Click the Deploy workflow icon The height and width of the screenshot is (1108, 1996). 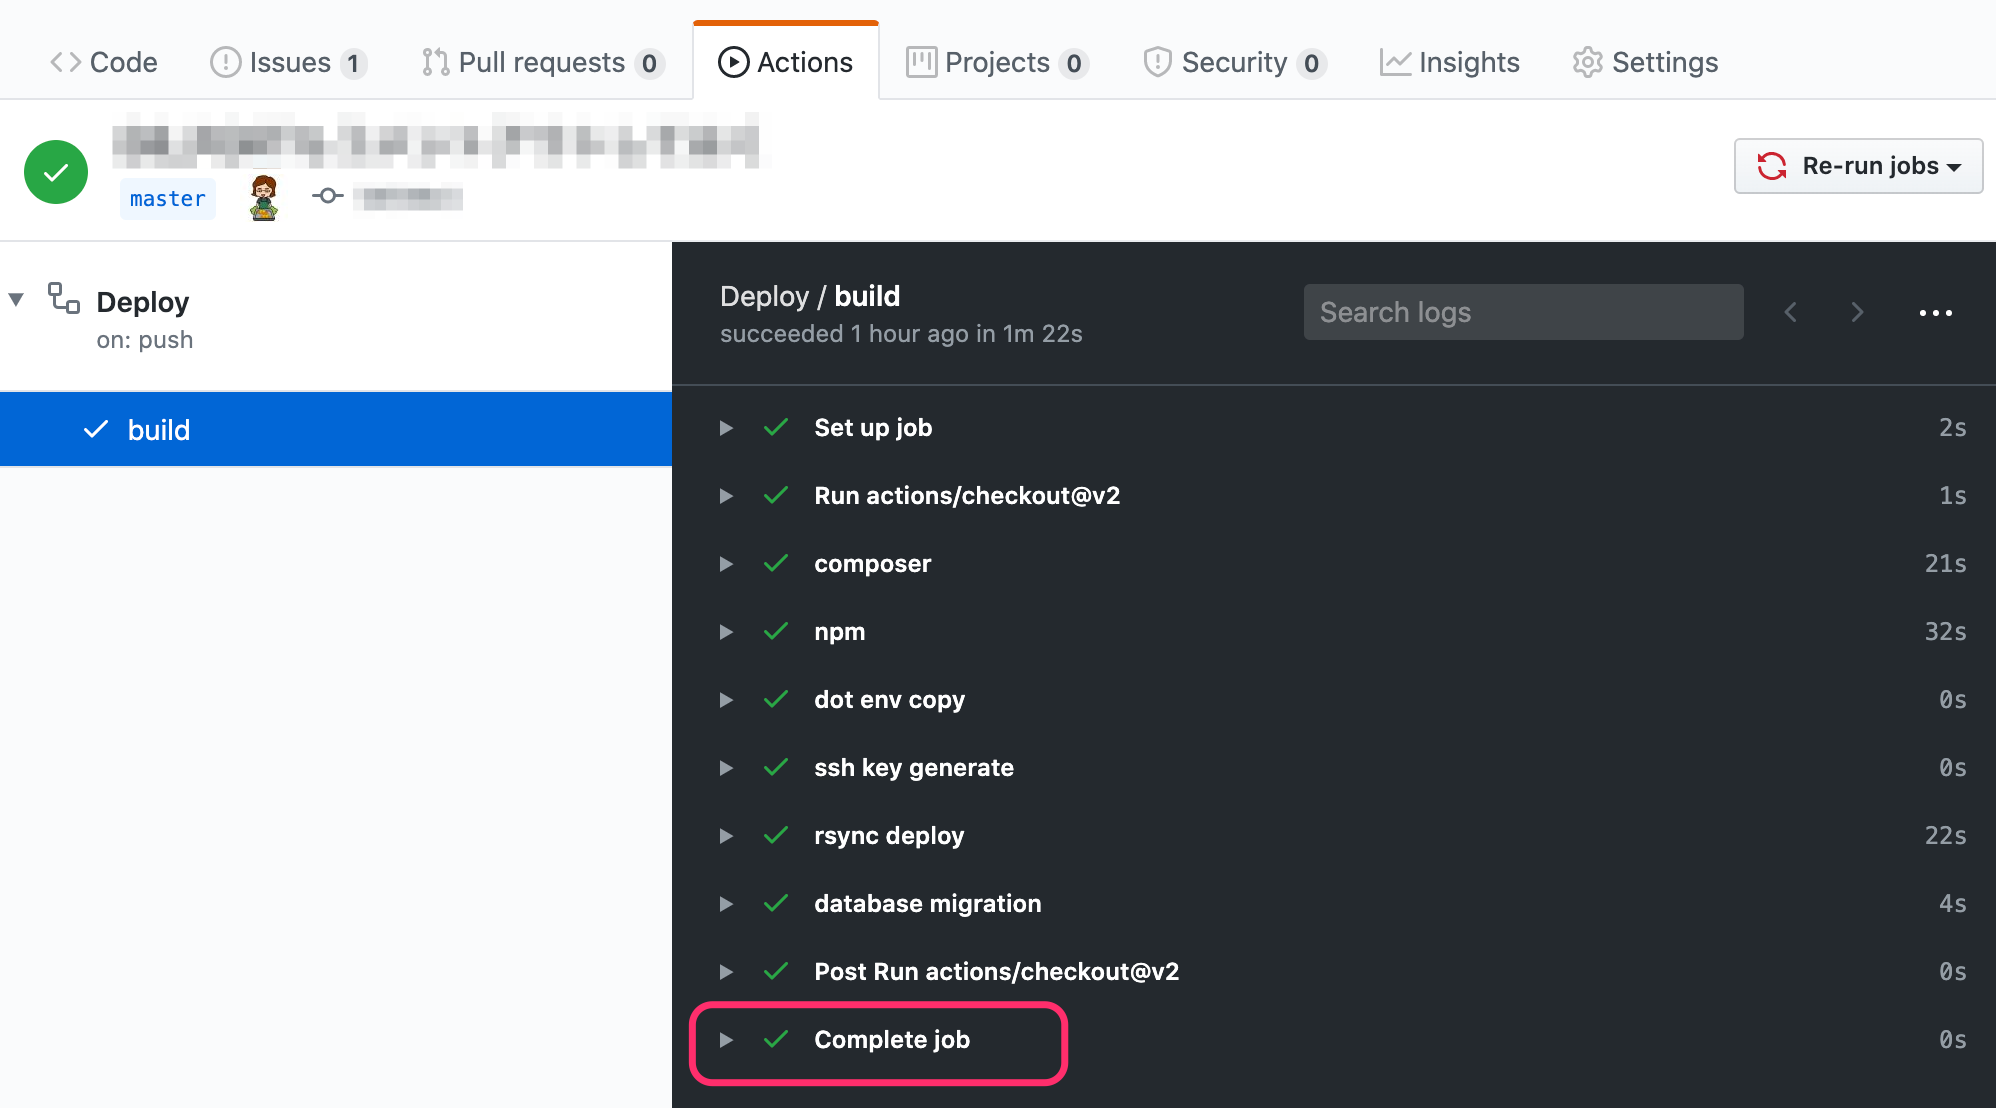click(x=64, y=297)
